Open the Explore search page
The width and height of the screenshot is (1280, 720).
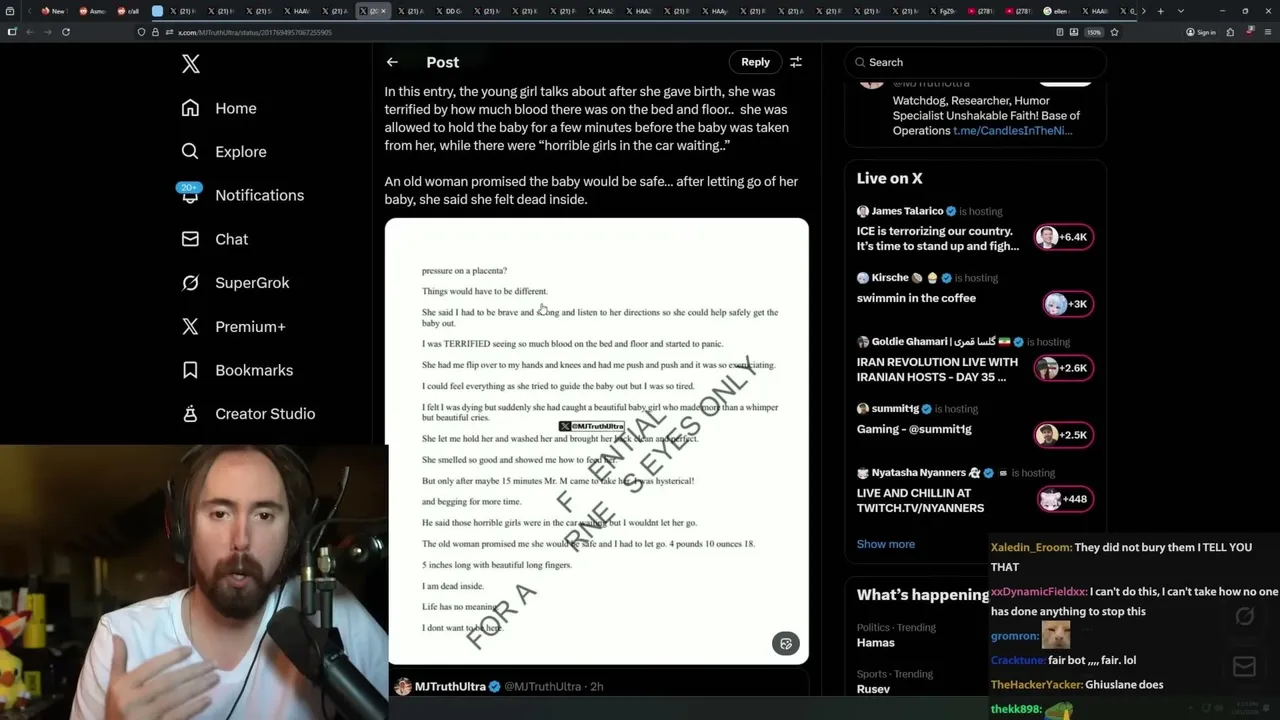pos(224,152)
